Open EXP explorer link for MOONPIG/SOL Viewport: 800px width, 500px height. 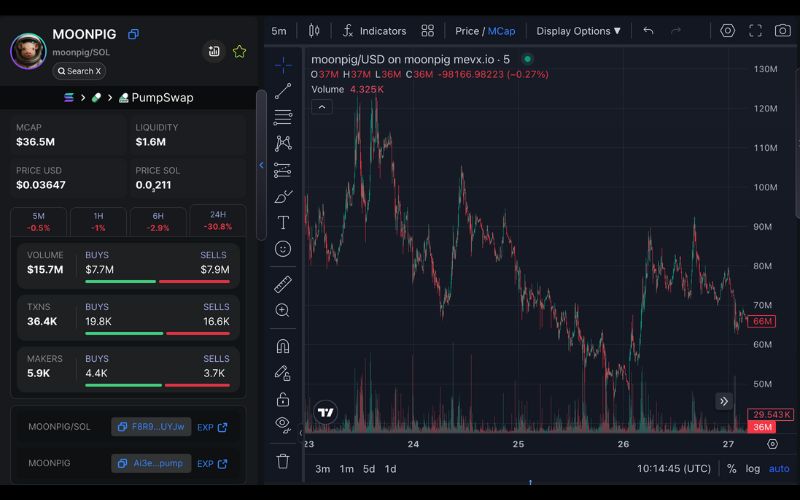click(212, 427)
